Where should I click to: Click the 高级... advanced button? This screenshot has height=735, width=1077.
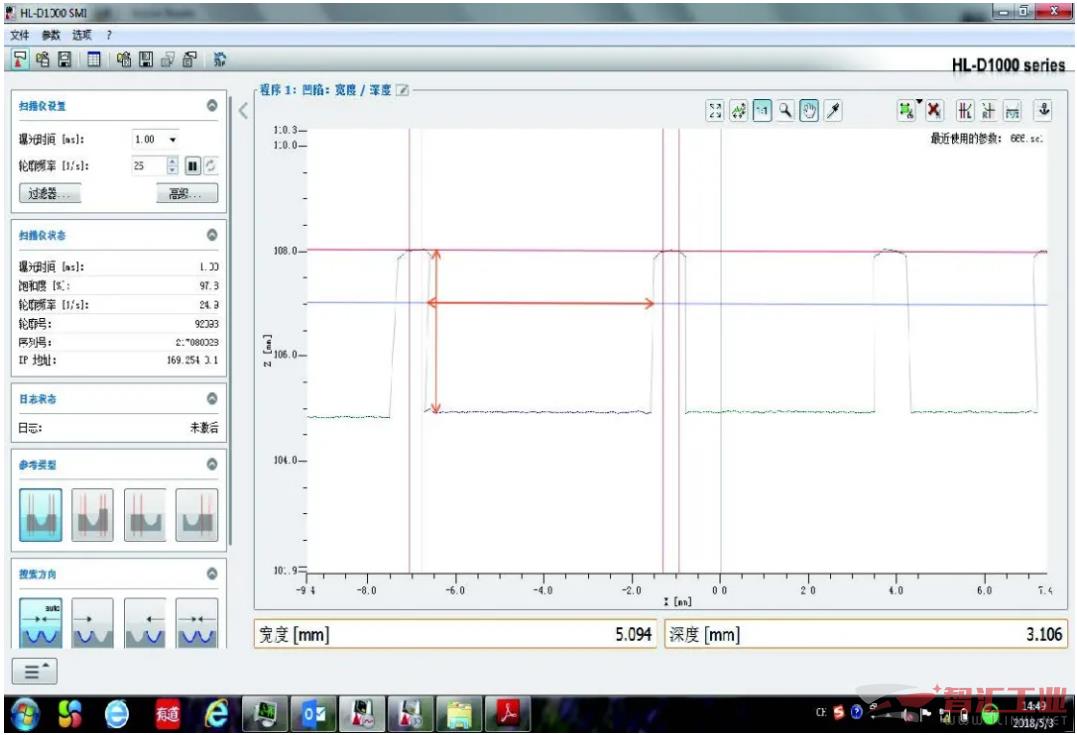tap(187, 193)
